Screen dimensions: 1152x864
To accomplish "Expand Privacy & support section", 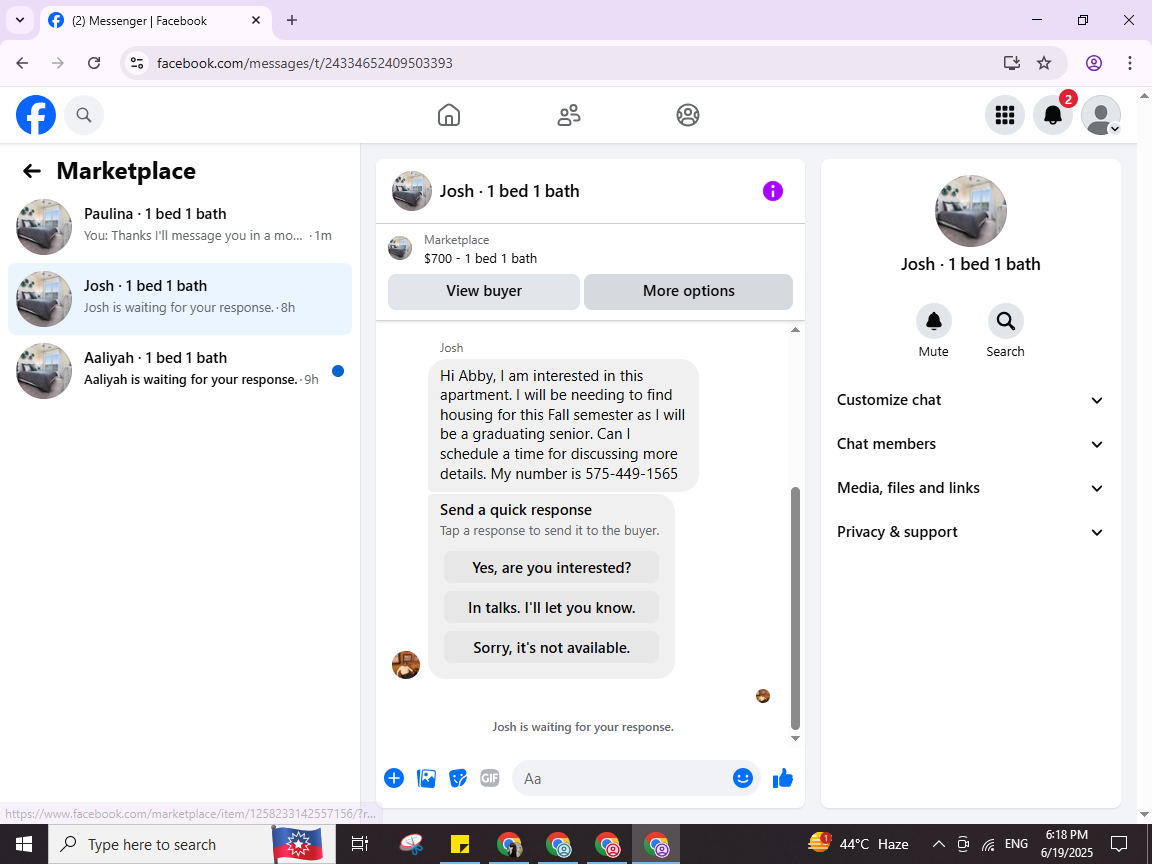I will [970, 533].
